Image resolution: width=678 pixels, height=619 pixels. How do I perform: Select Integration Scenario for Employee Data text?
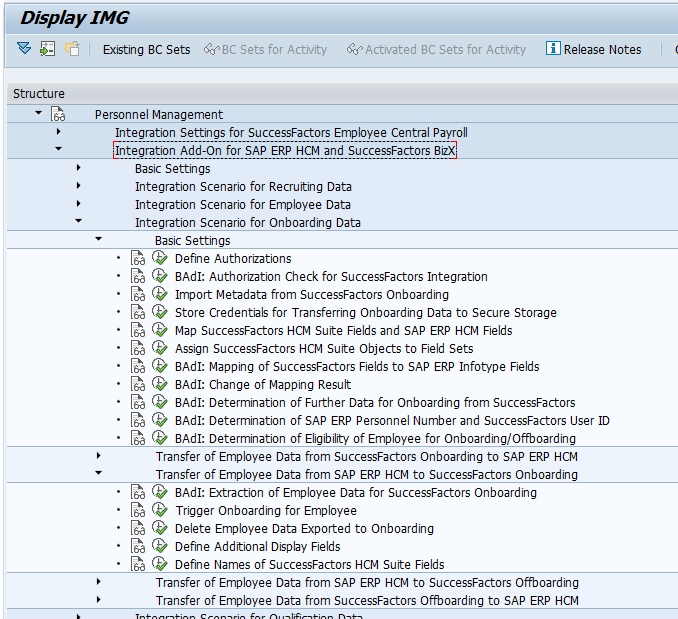click(x=243, y=204)
